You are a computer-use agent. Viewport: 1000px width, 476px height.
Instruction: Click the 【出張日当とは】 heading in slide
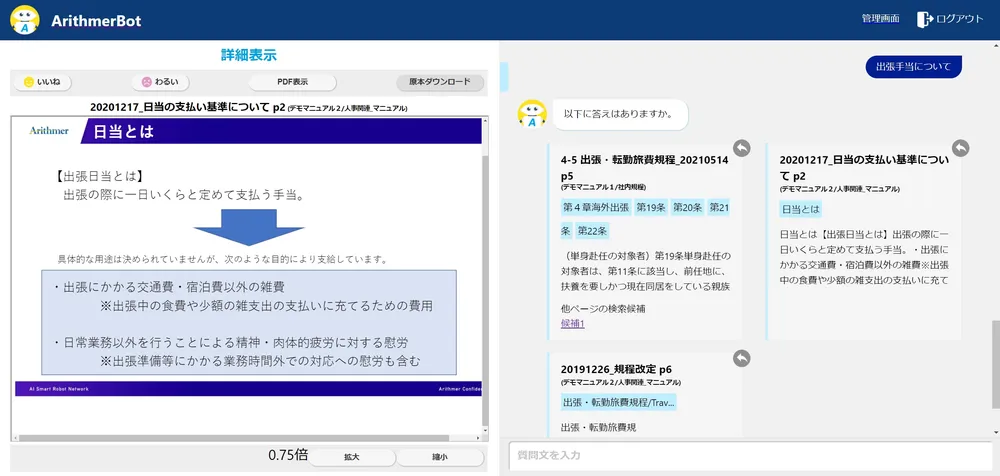click(x=98, y=175)
